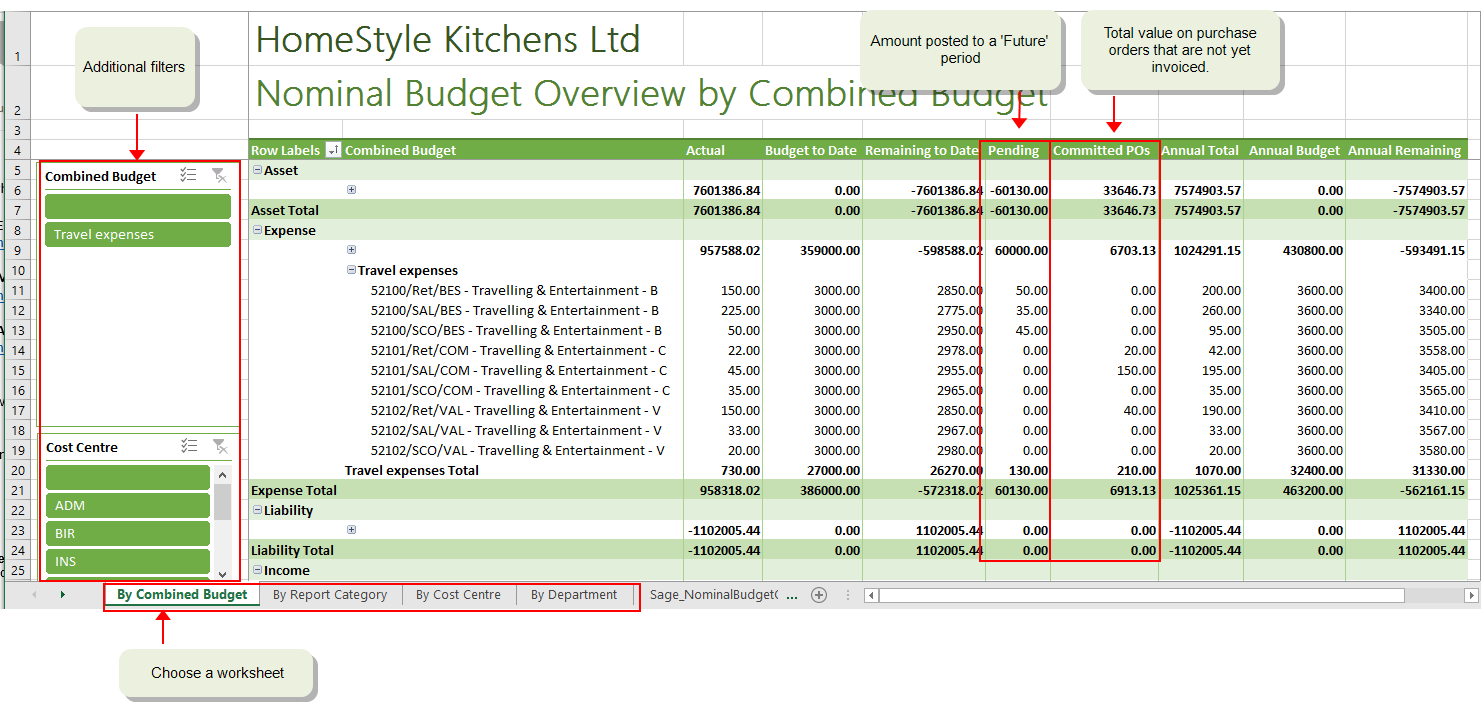Viewport: 1481px width, 712px height.
Task: Select the Annual Remaining header
Action: click(1405, 150)
